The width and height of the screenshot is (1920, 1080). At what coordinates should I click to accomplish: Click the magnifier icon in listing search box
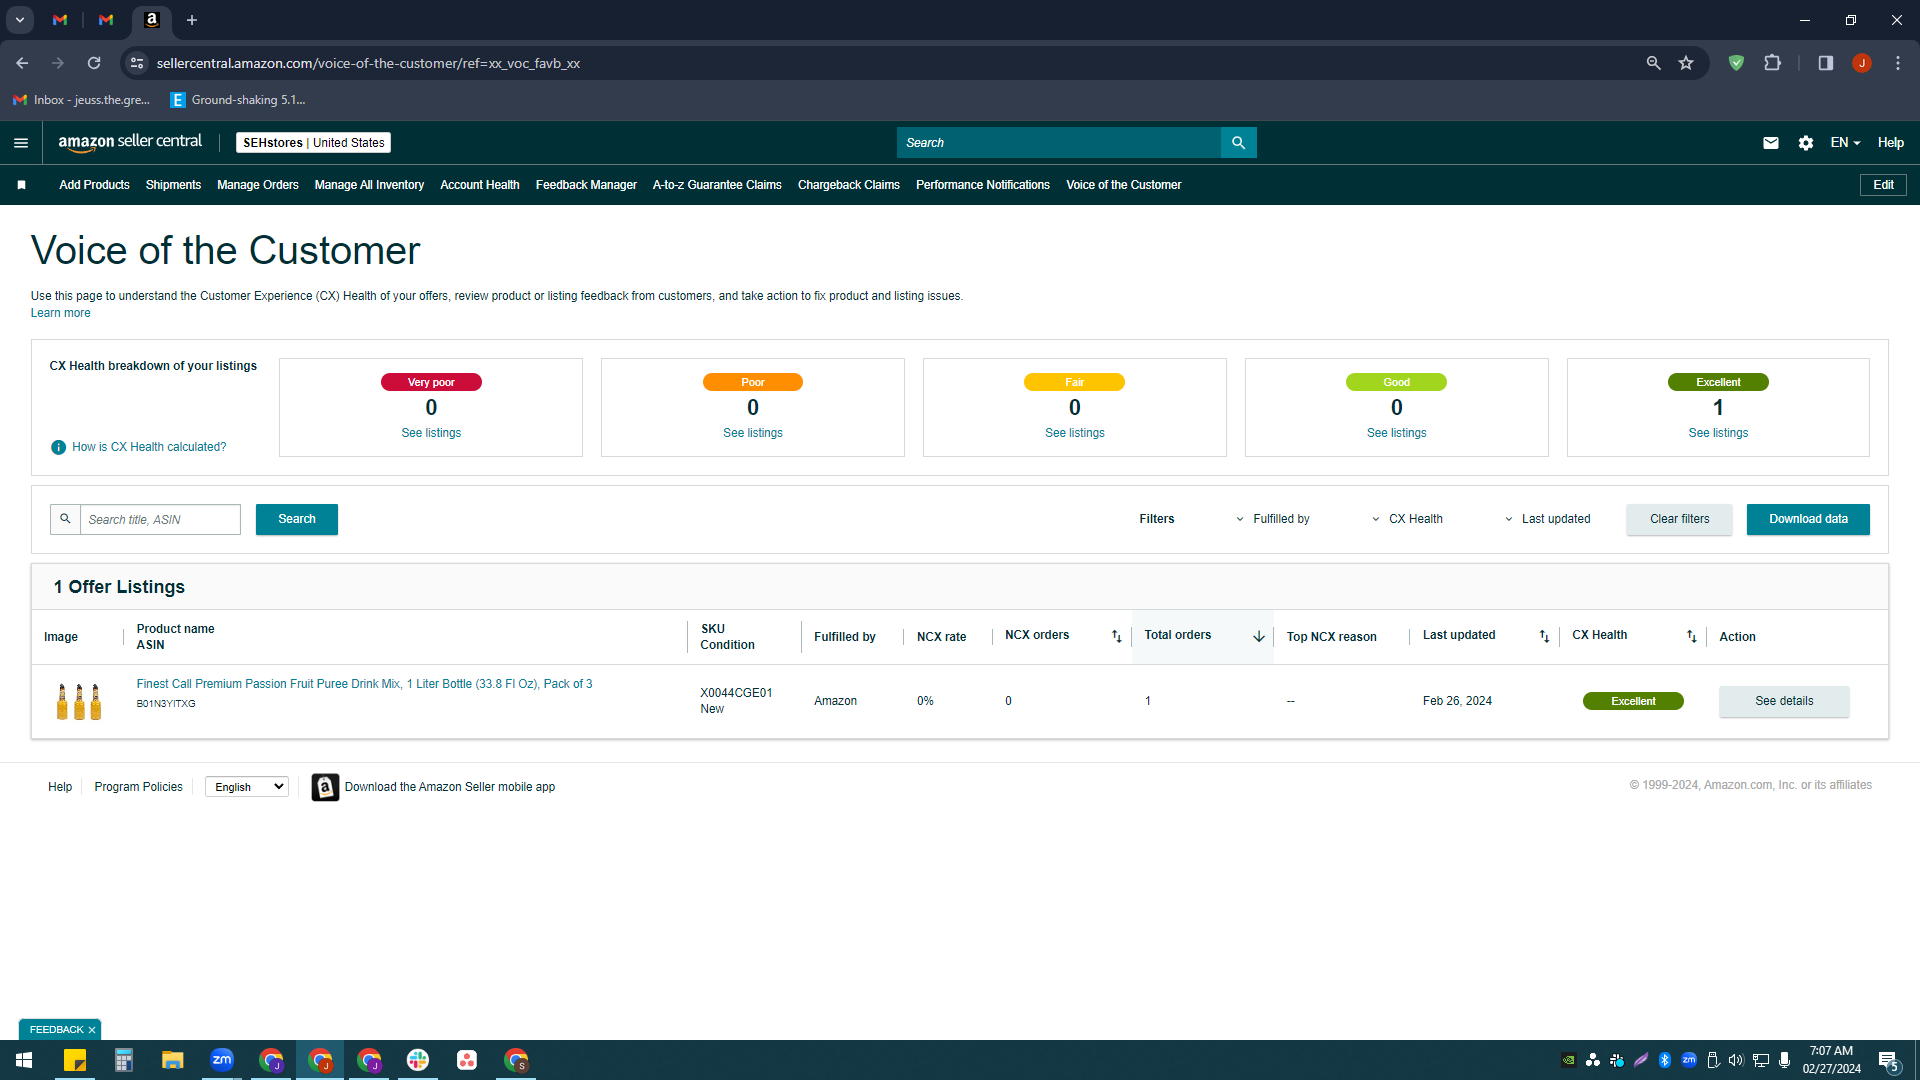tap(65, 519)
